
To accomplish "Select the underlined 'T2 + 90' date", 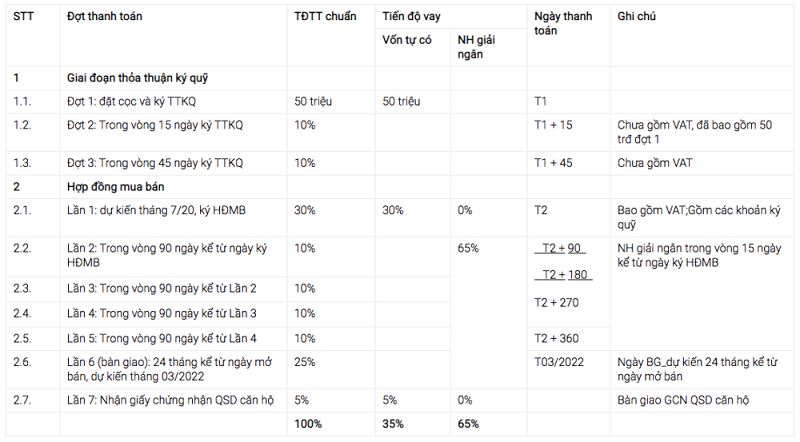I will 563,248.
